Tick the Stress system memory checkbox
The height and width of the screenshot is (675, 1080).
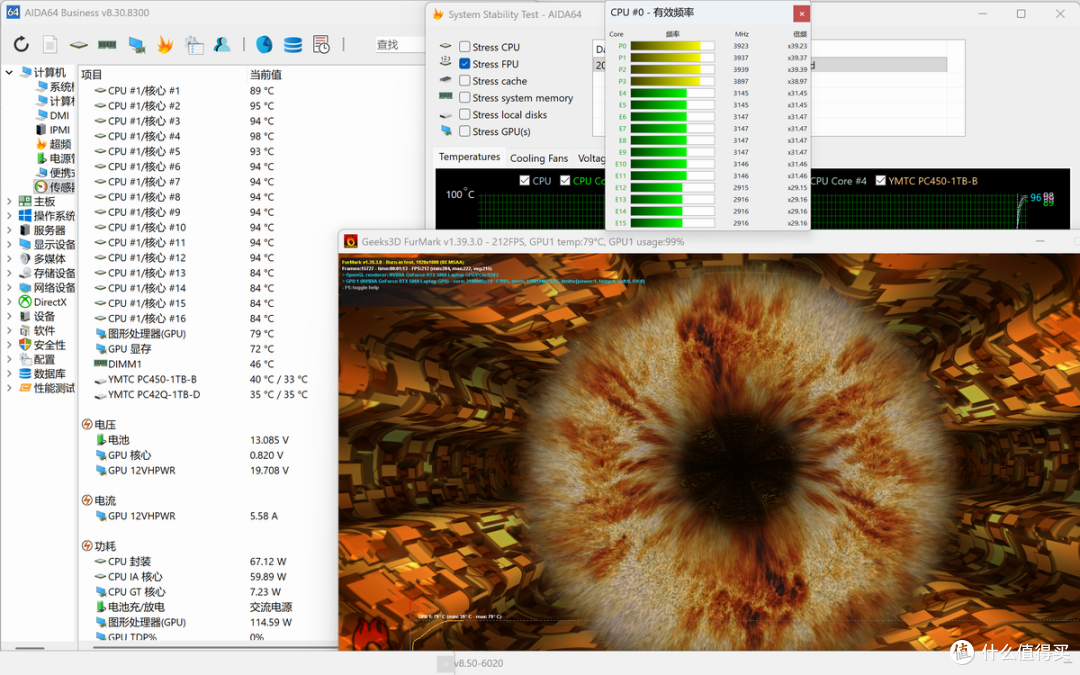pos(465,98)
